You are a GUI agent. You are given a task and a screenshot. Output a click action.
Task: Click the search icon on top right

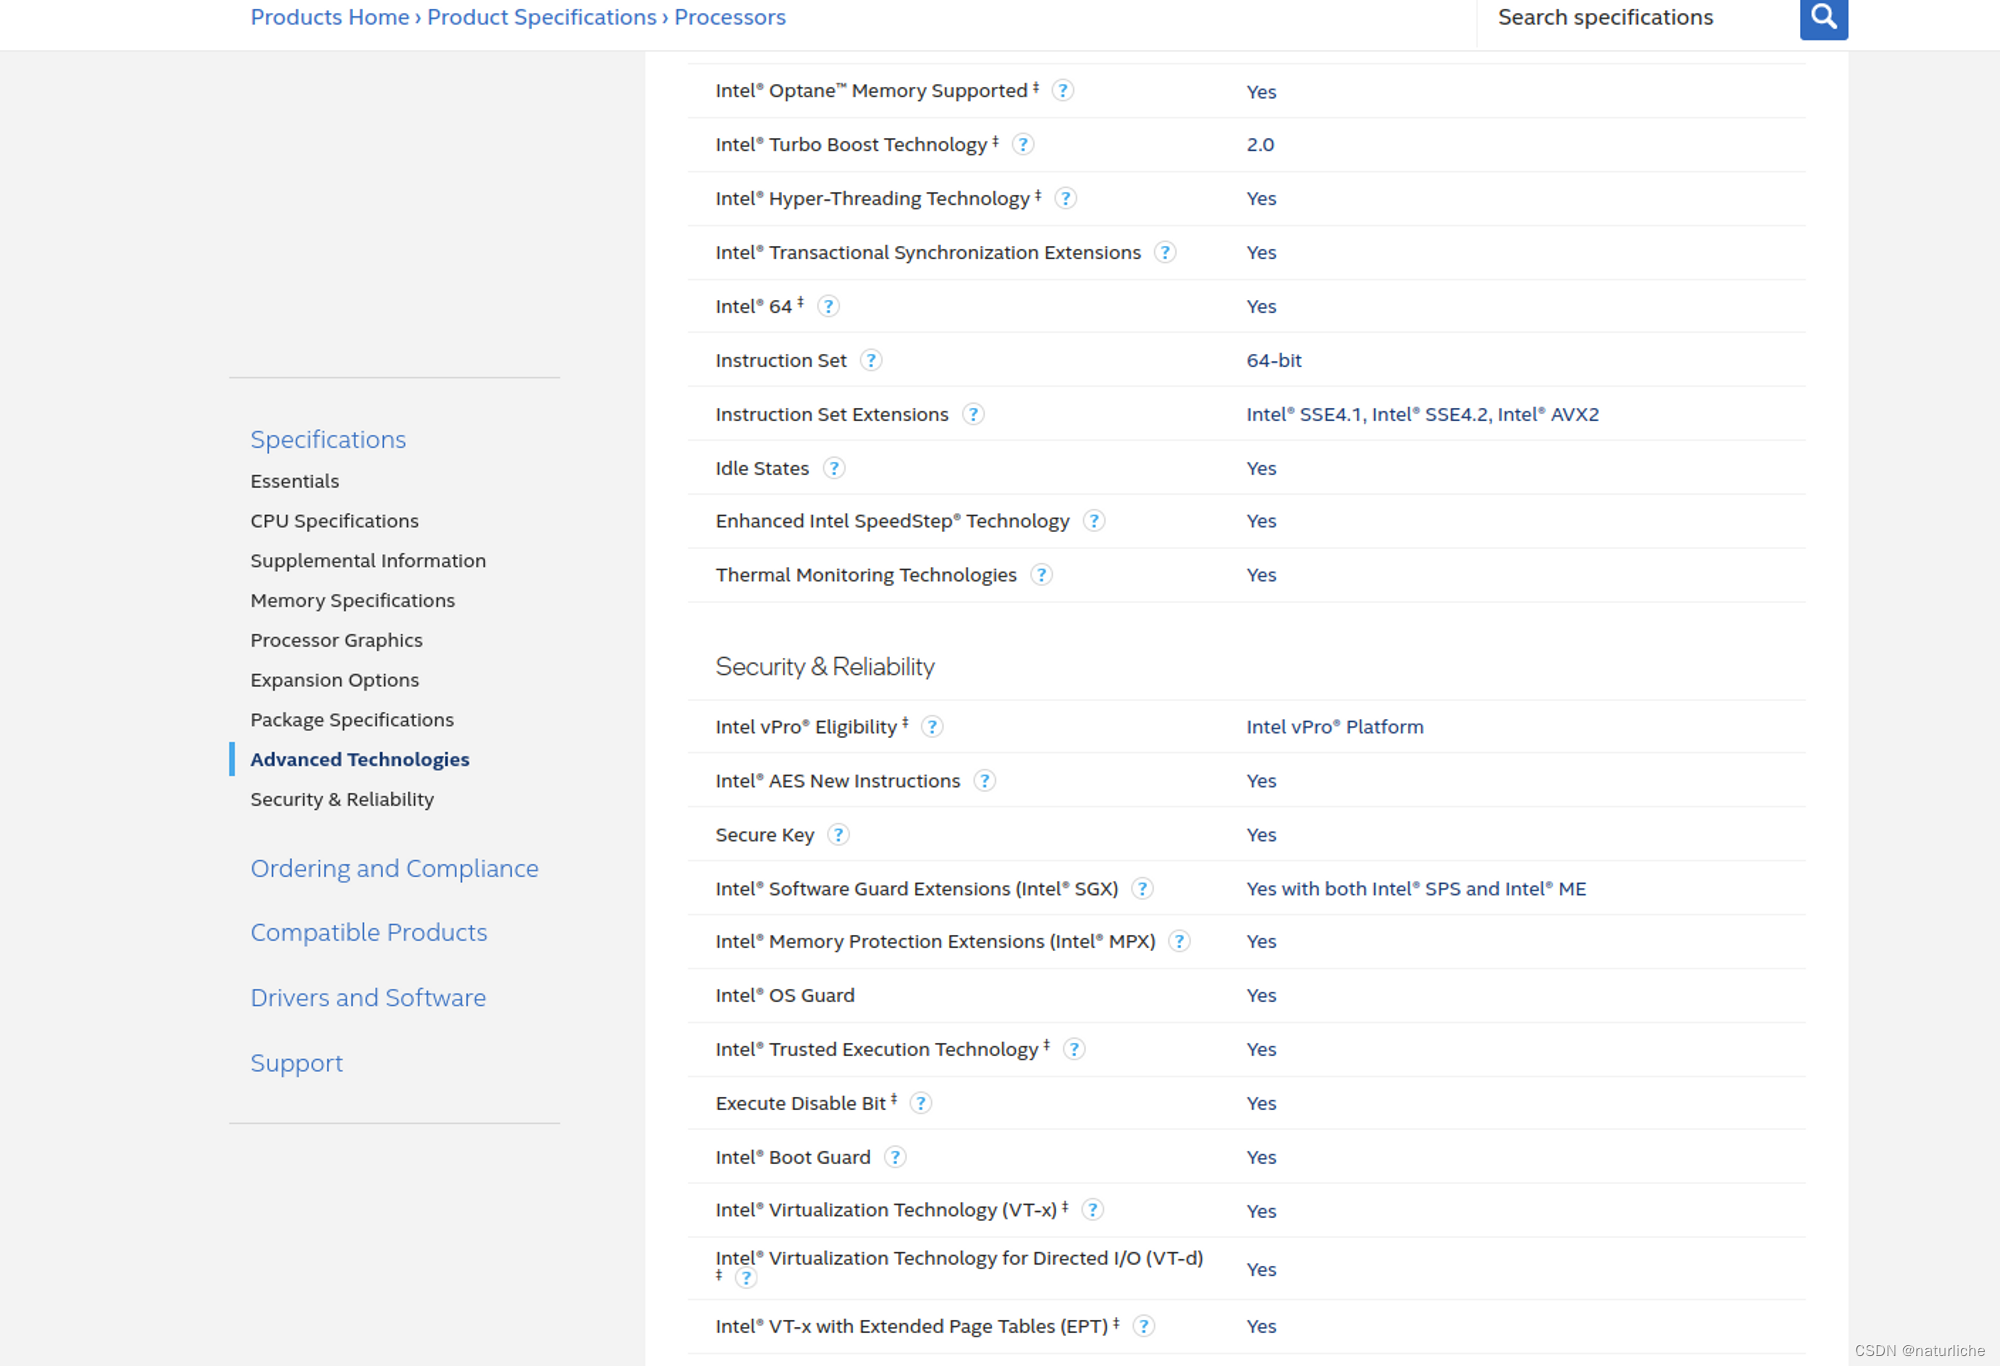[1821, 17]
